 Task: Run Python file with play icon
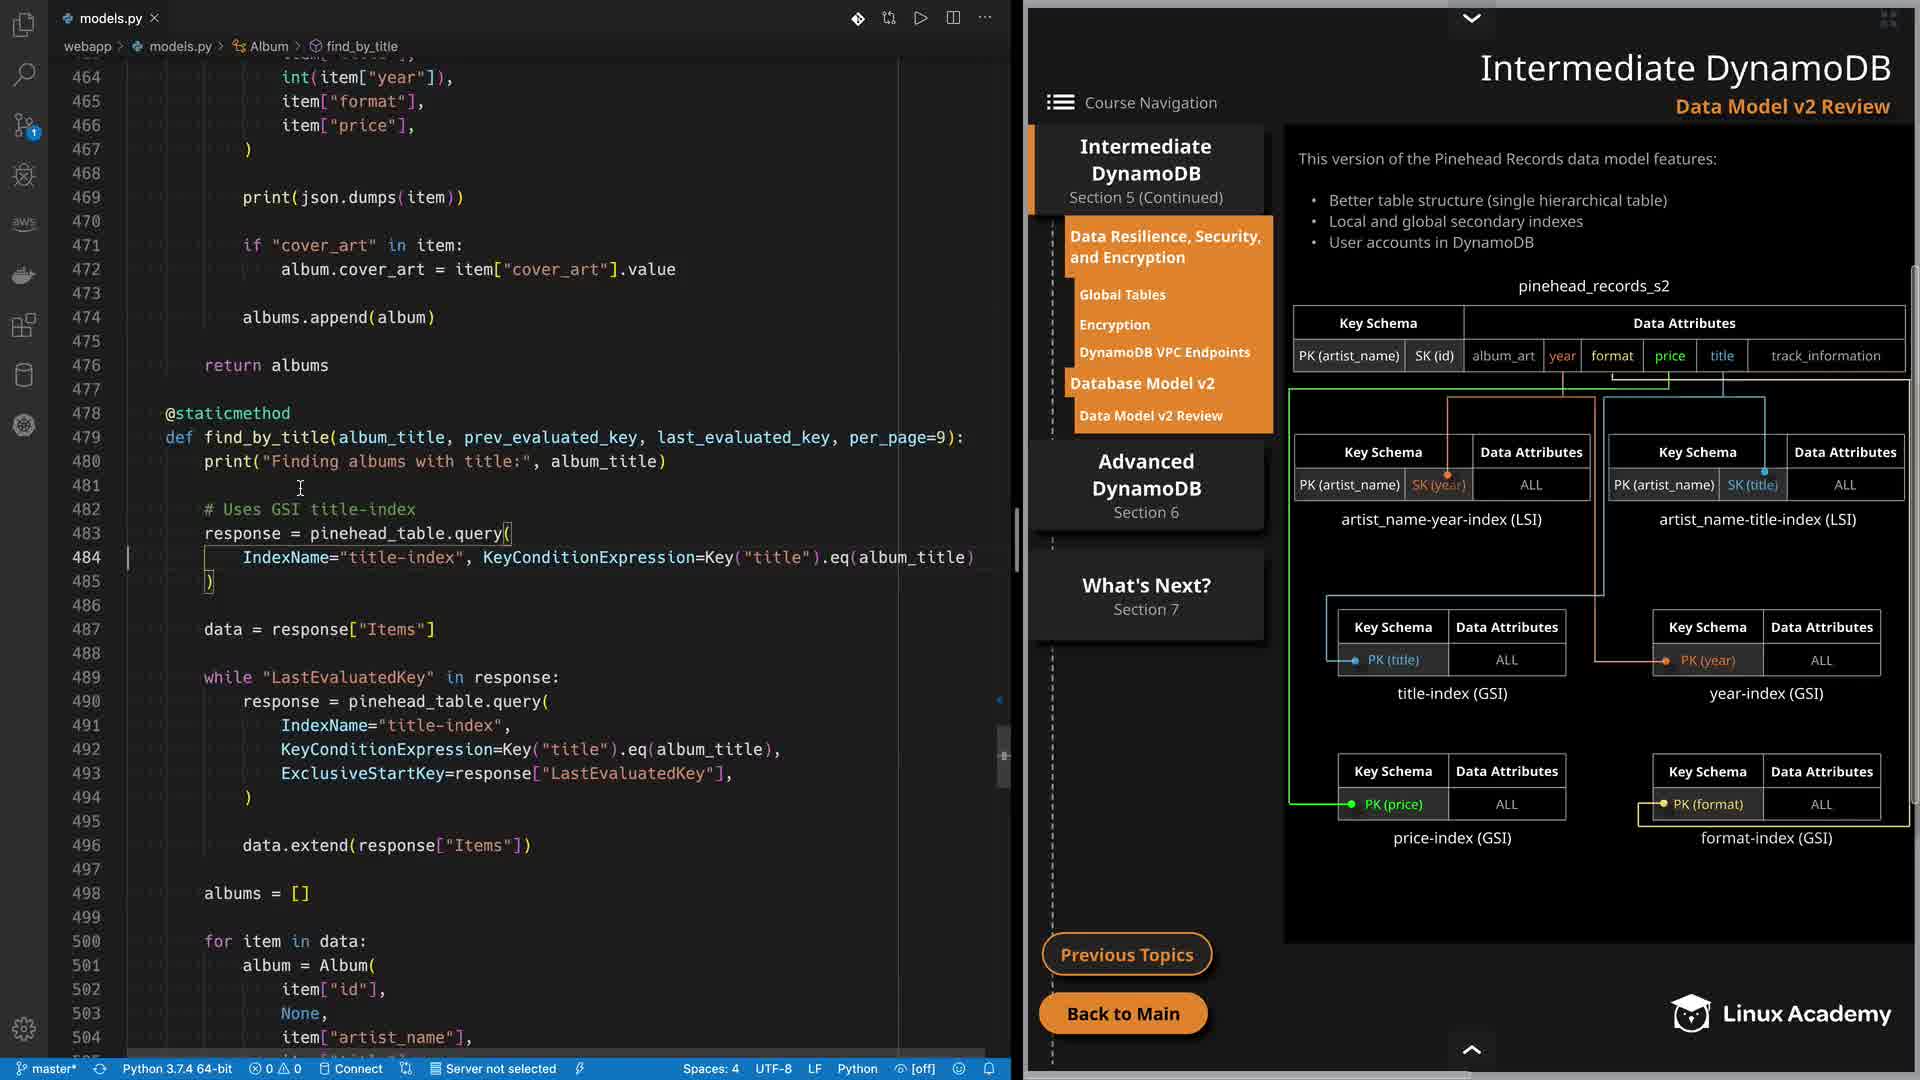click(x=920, y=18)
